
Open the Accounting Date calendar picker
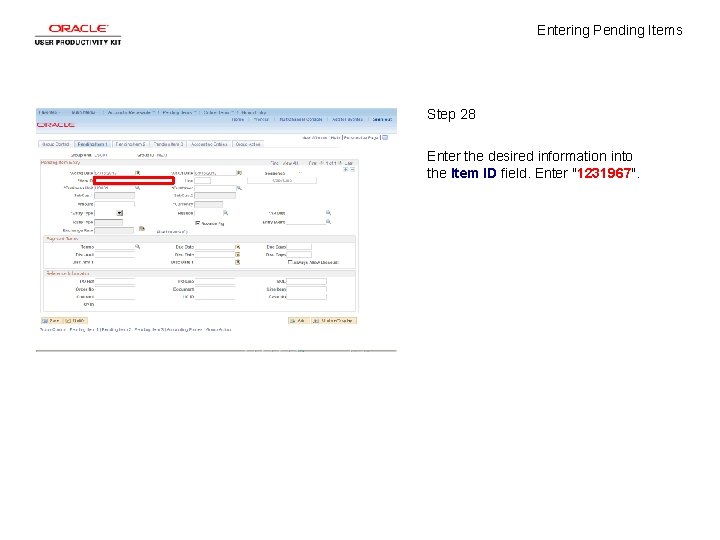click(137, 173)
